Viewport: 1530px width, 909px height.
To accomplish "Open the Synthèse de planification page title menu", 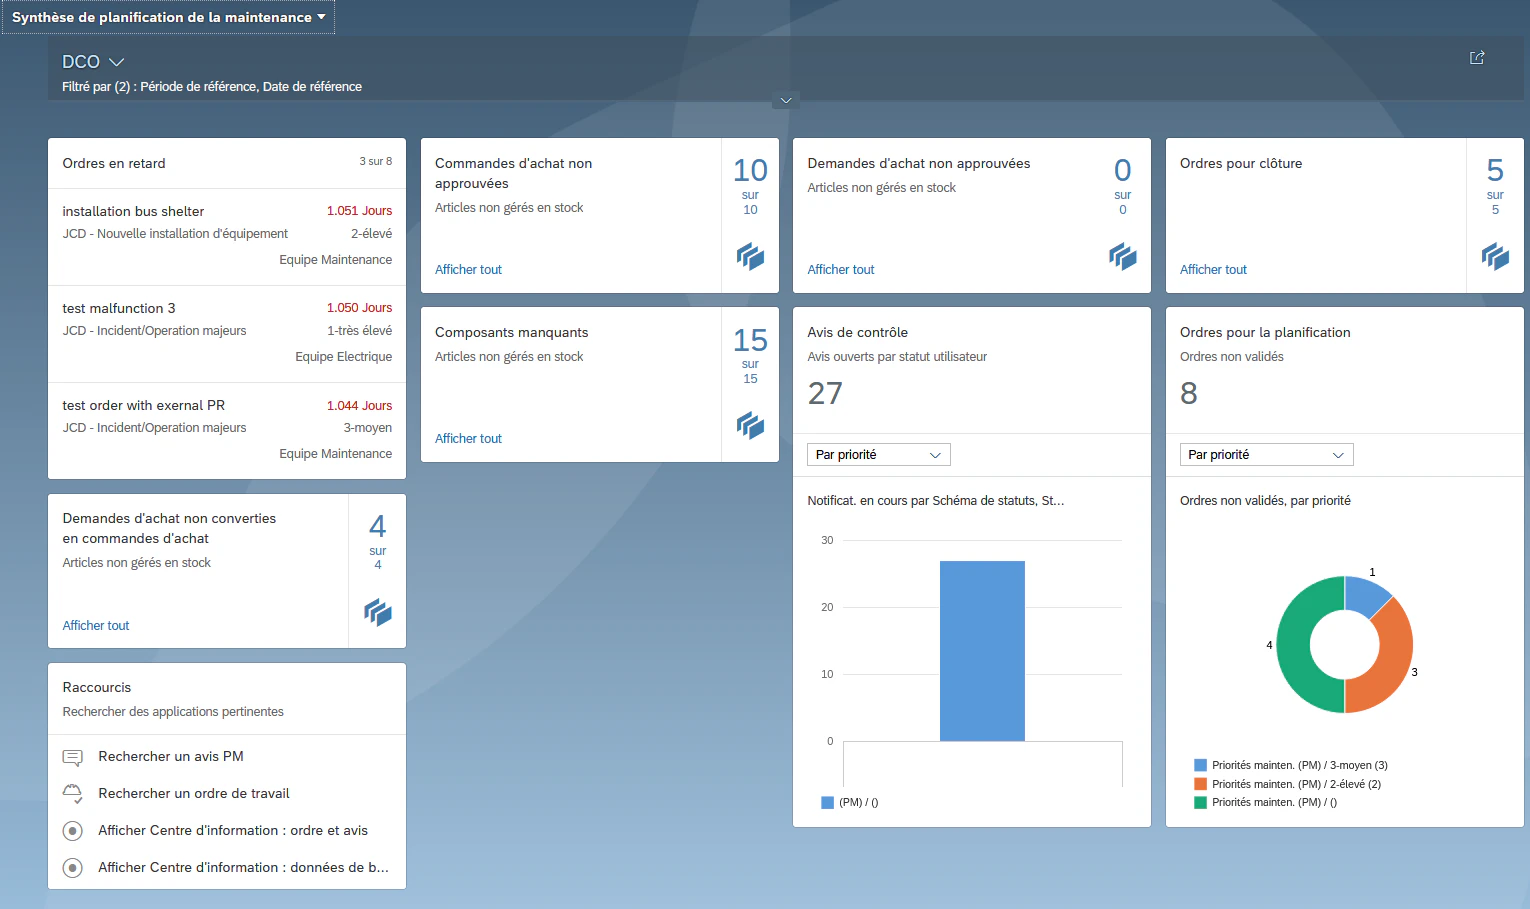I will click(168, 17).
